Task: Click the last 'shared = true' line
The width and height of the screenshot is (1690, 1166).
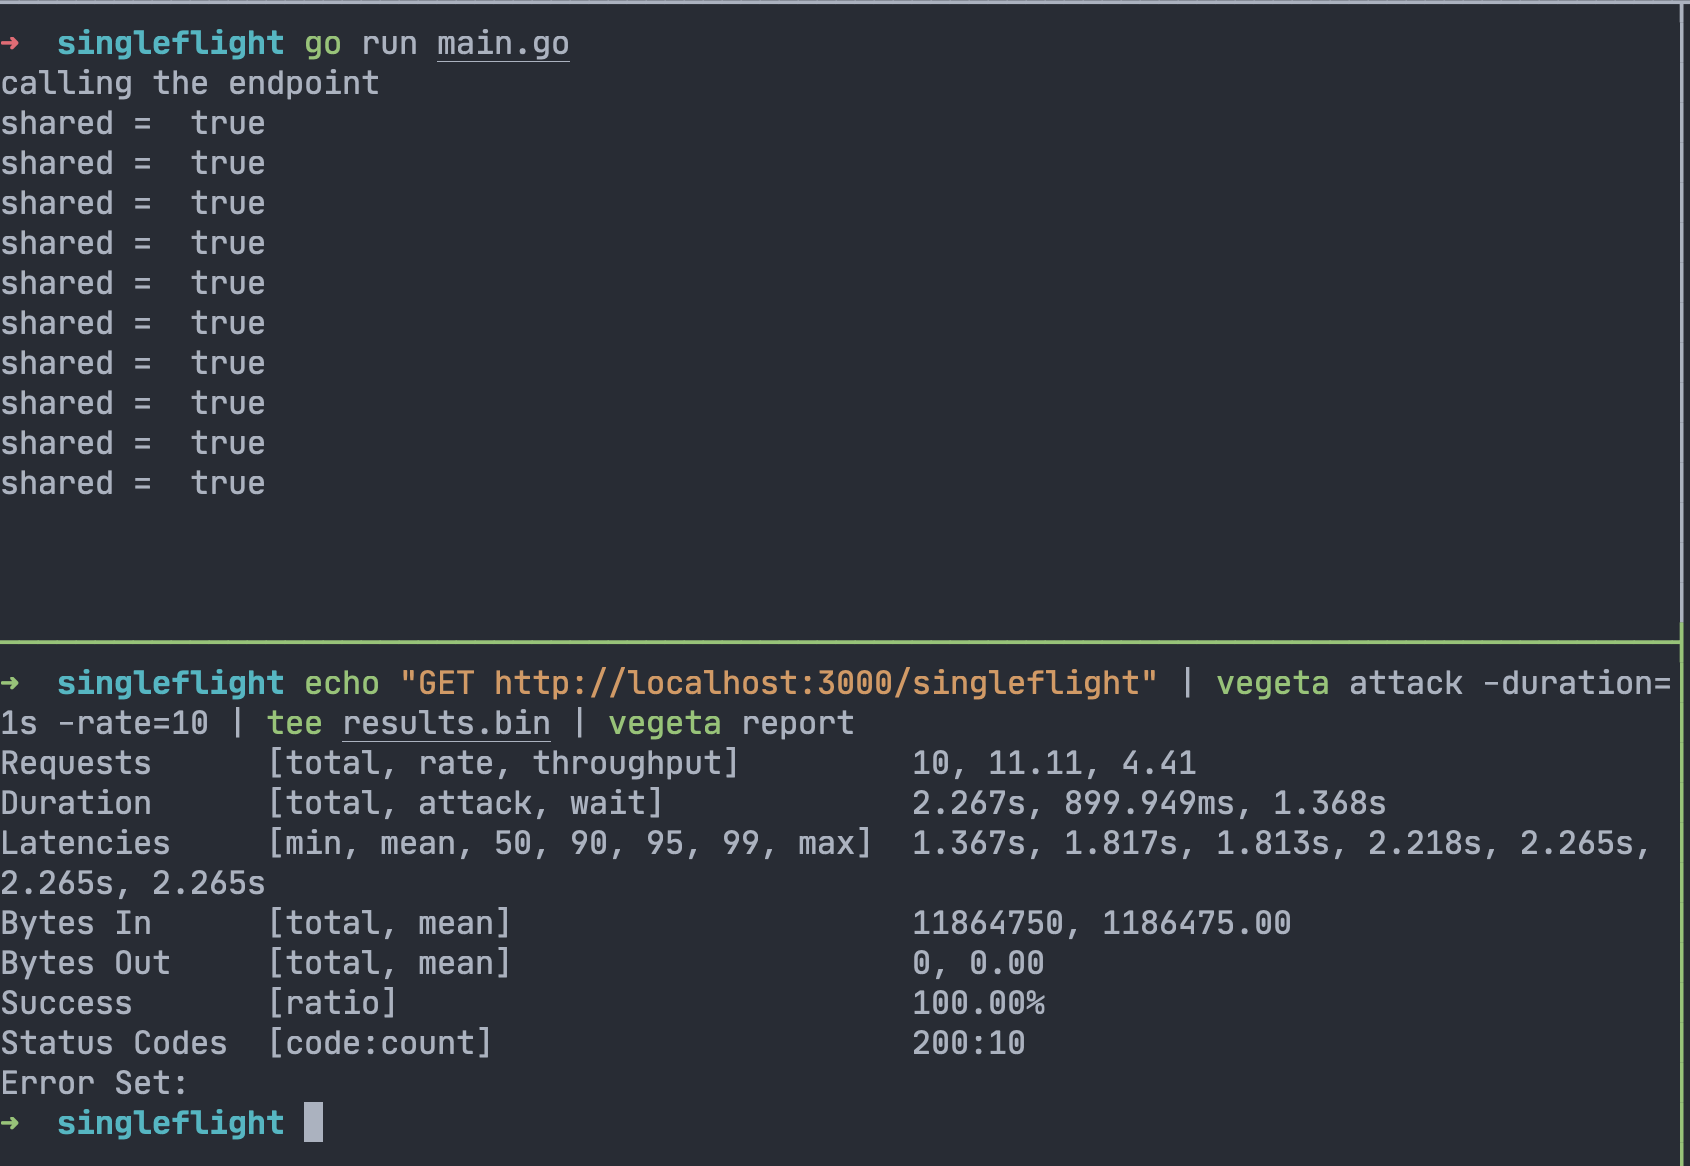Action: coord(133,483)
